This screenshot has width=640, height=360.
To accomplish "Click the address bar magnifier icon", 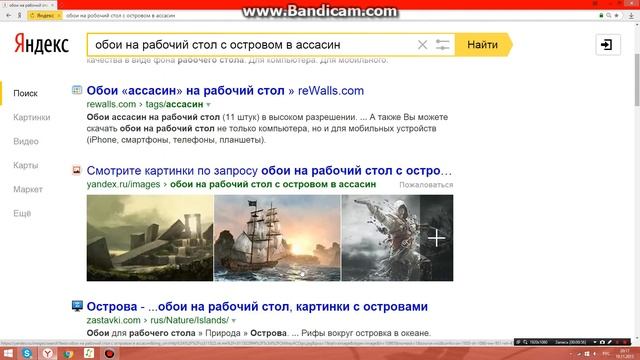I will 609,15.
